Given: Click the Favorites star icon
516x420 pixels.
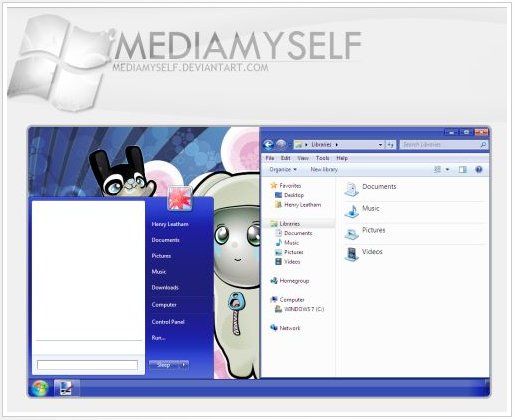Looking at the screenshot, I should point(274,185).
